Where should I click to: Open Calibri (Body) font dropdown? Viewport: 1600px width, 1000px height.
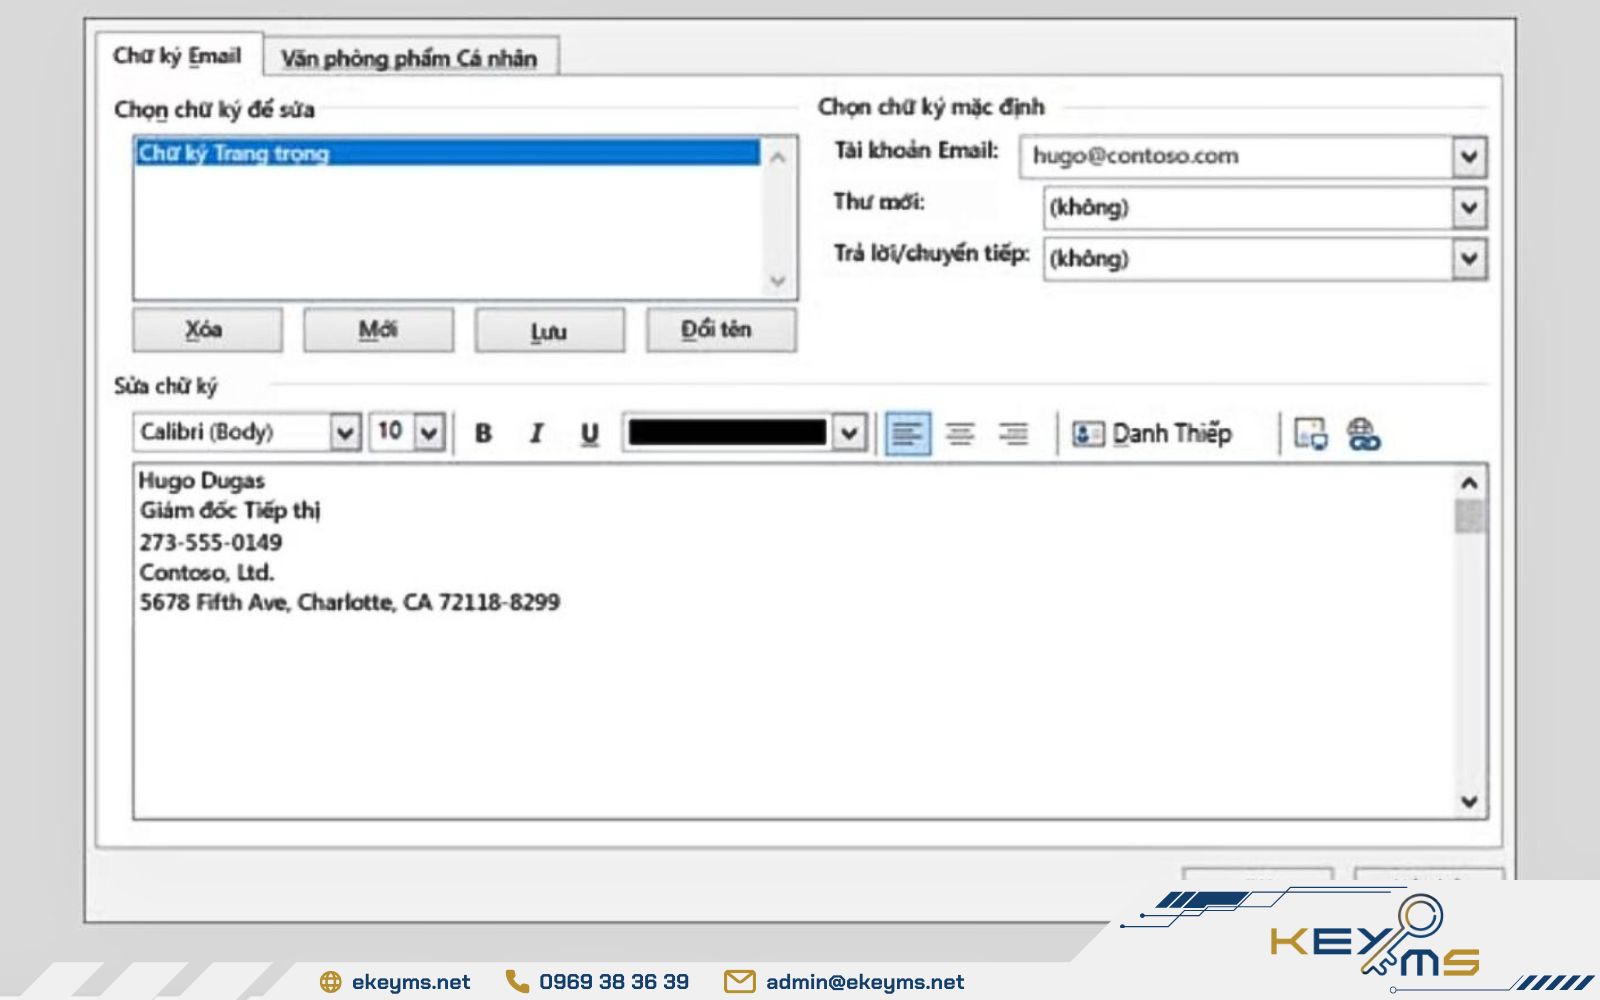point(345,433)
